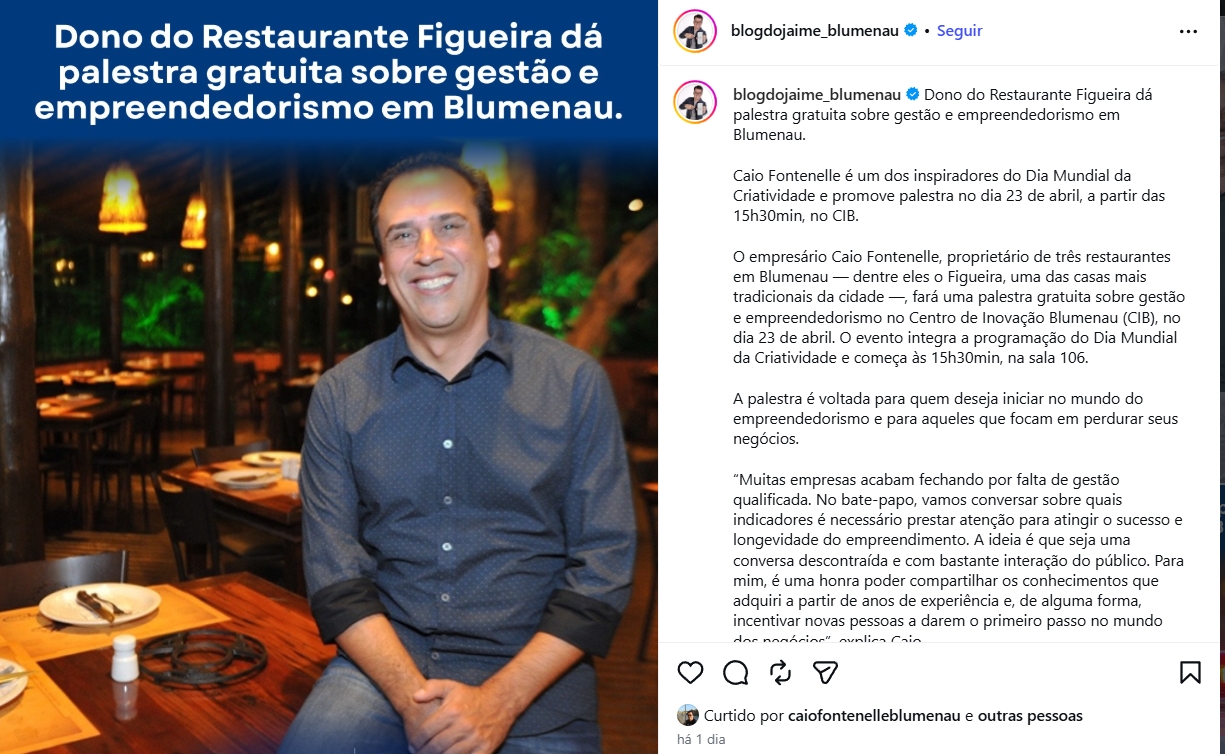Click the small liker avatar beside Curtido por
Viewport: 1225px width, 754px height.
pos(688,715)
